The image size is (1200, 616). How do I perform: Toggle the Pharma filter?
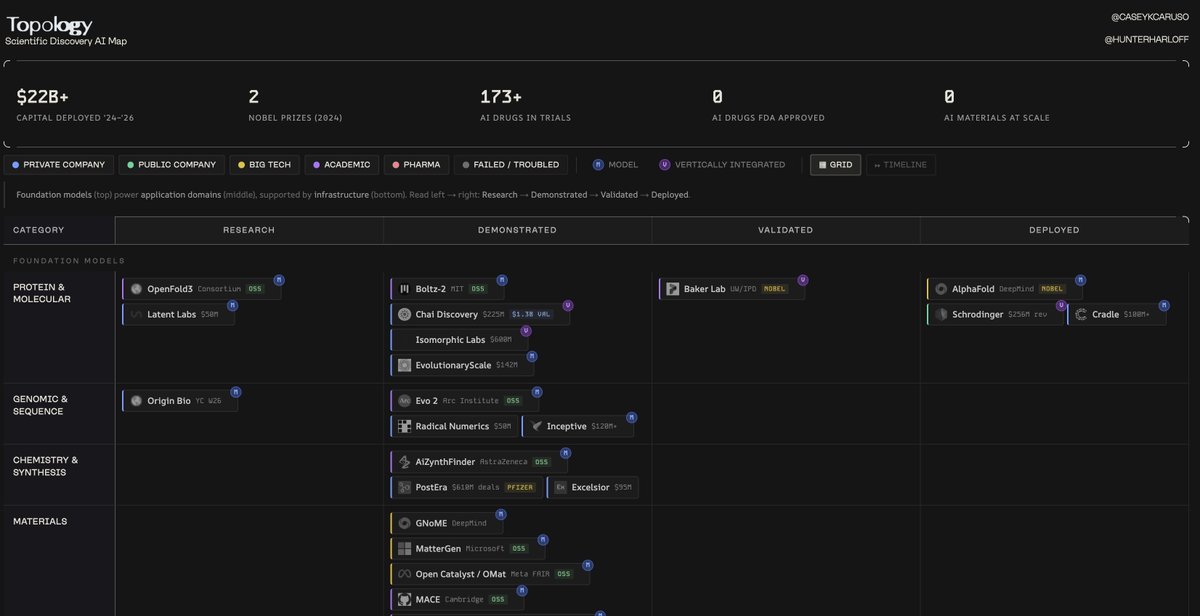(416, 165)
